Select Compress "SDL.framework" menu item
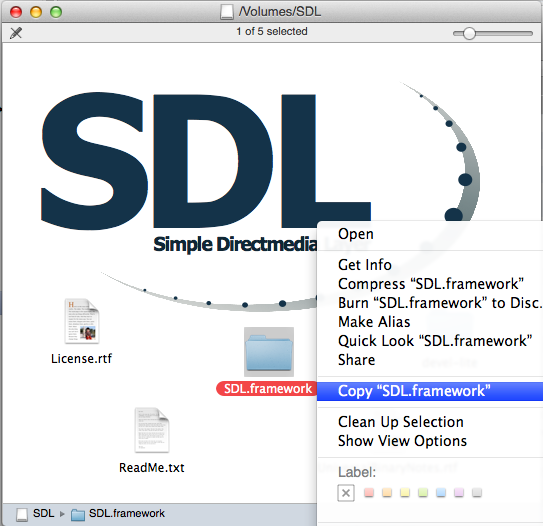This screenshot has width=543, height=526. click(x=430, y=284)
